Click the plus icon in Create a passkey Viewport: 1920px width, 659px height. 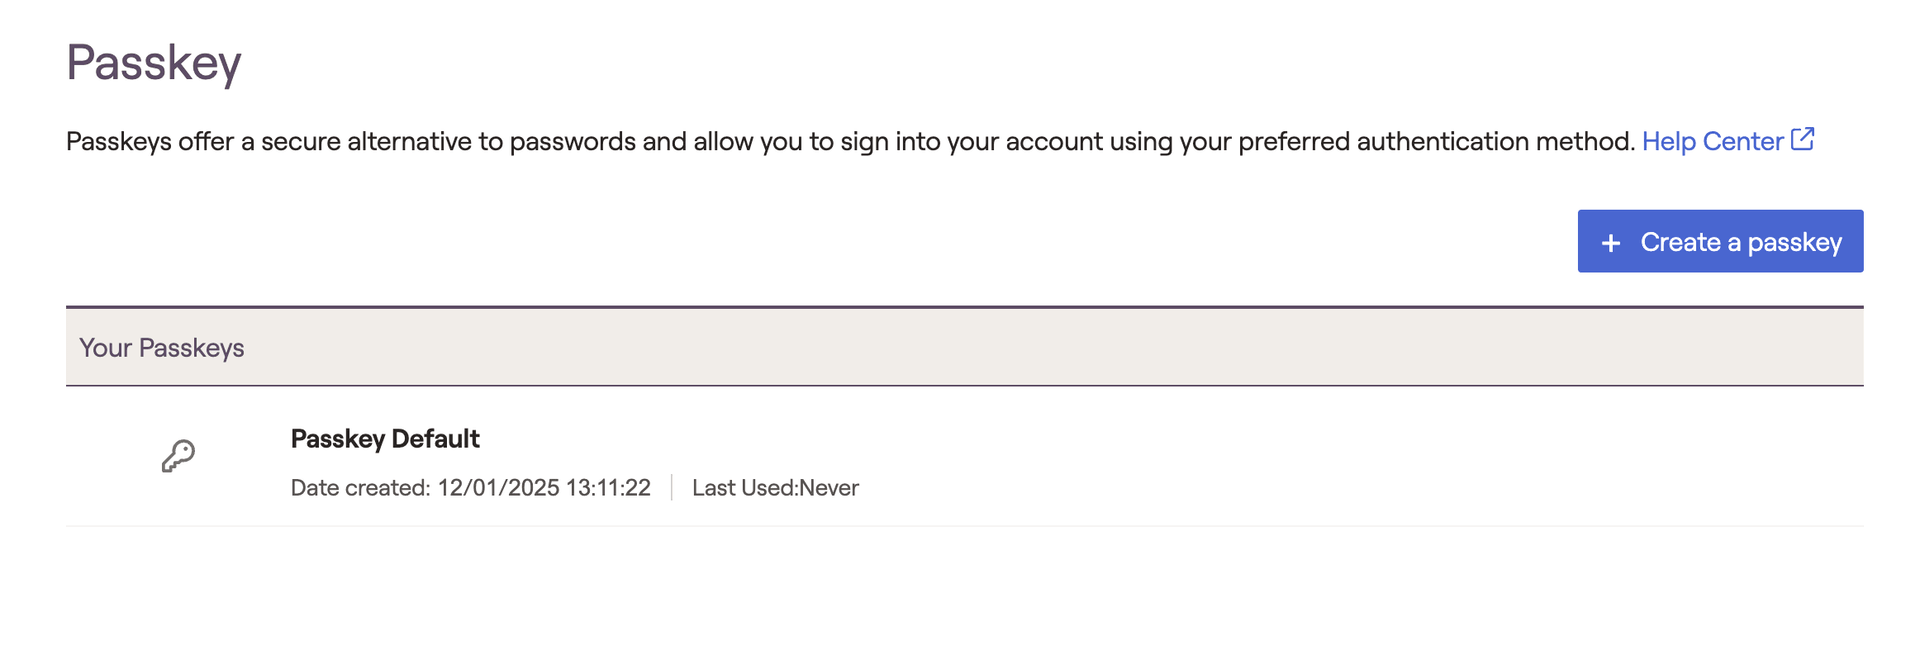1610,243
